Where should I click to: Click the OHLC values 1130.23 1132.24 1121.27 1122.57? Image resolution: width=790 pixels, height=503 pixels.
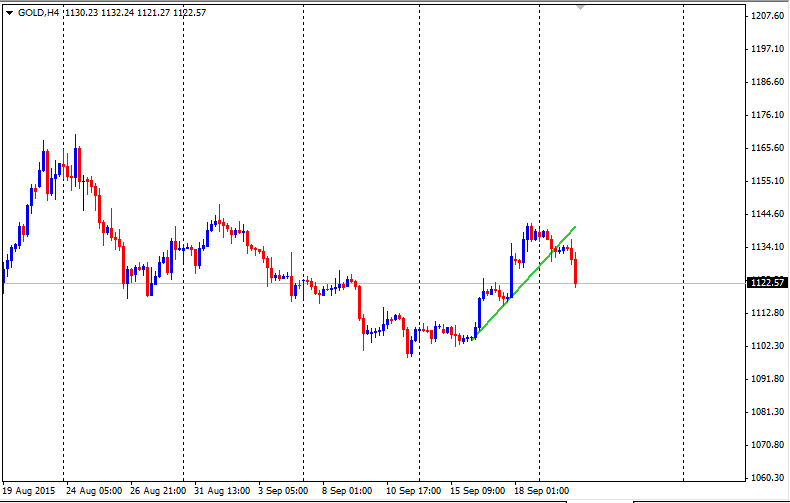136,13
